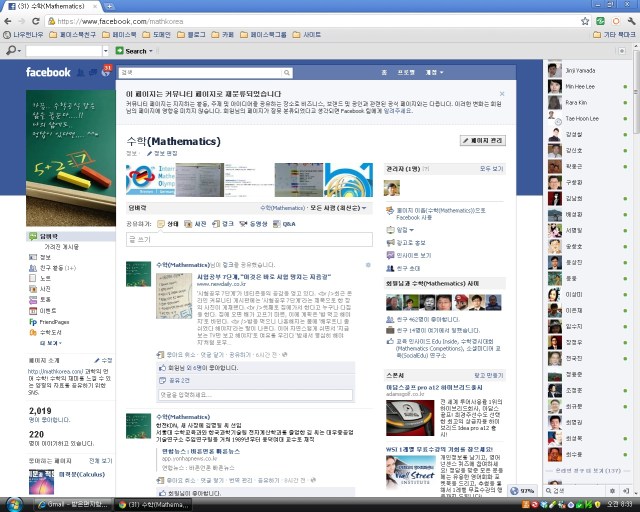Open 정보 (Info) in left sidebar

point(44,257)
